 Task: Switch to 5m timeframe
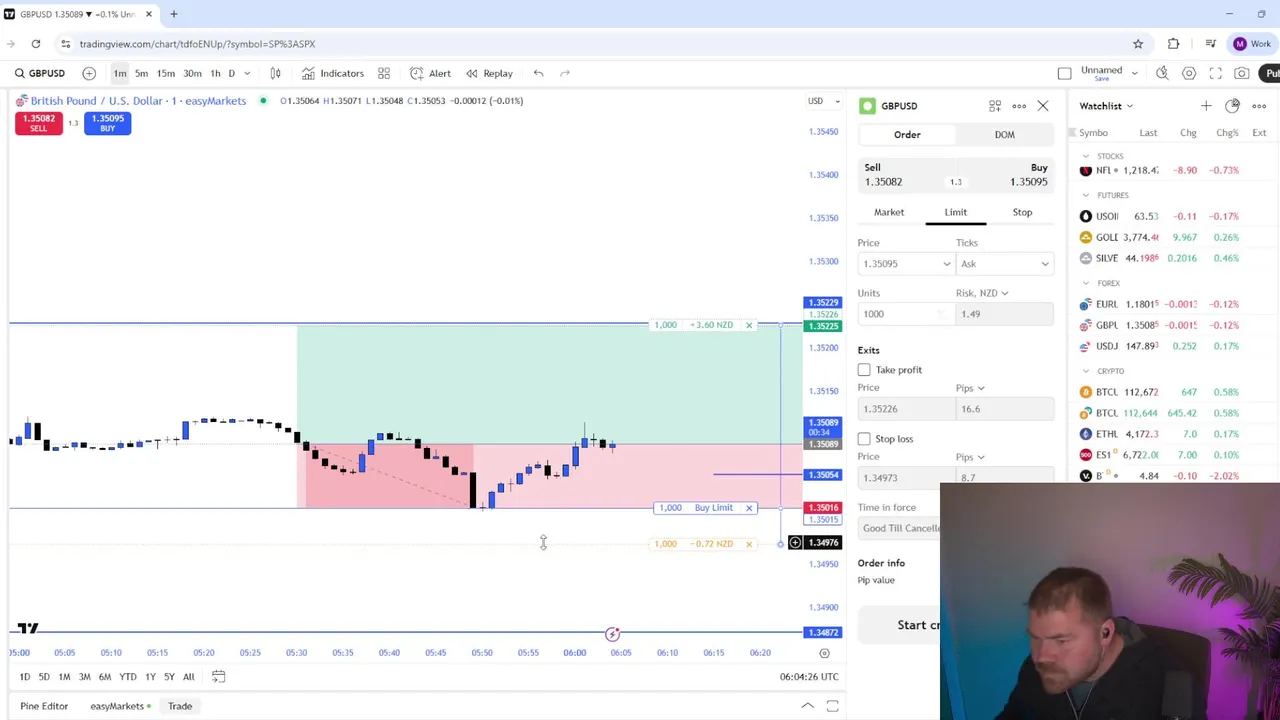point(141,73)
